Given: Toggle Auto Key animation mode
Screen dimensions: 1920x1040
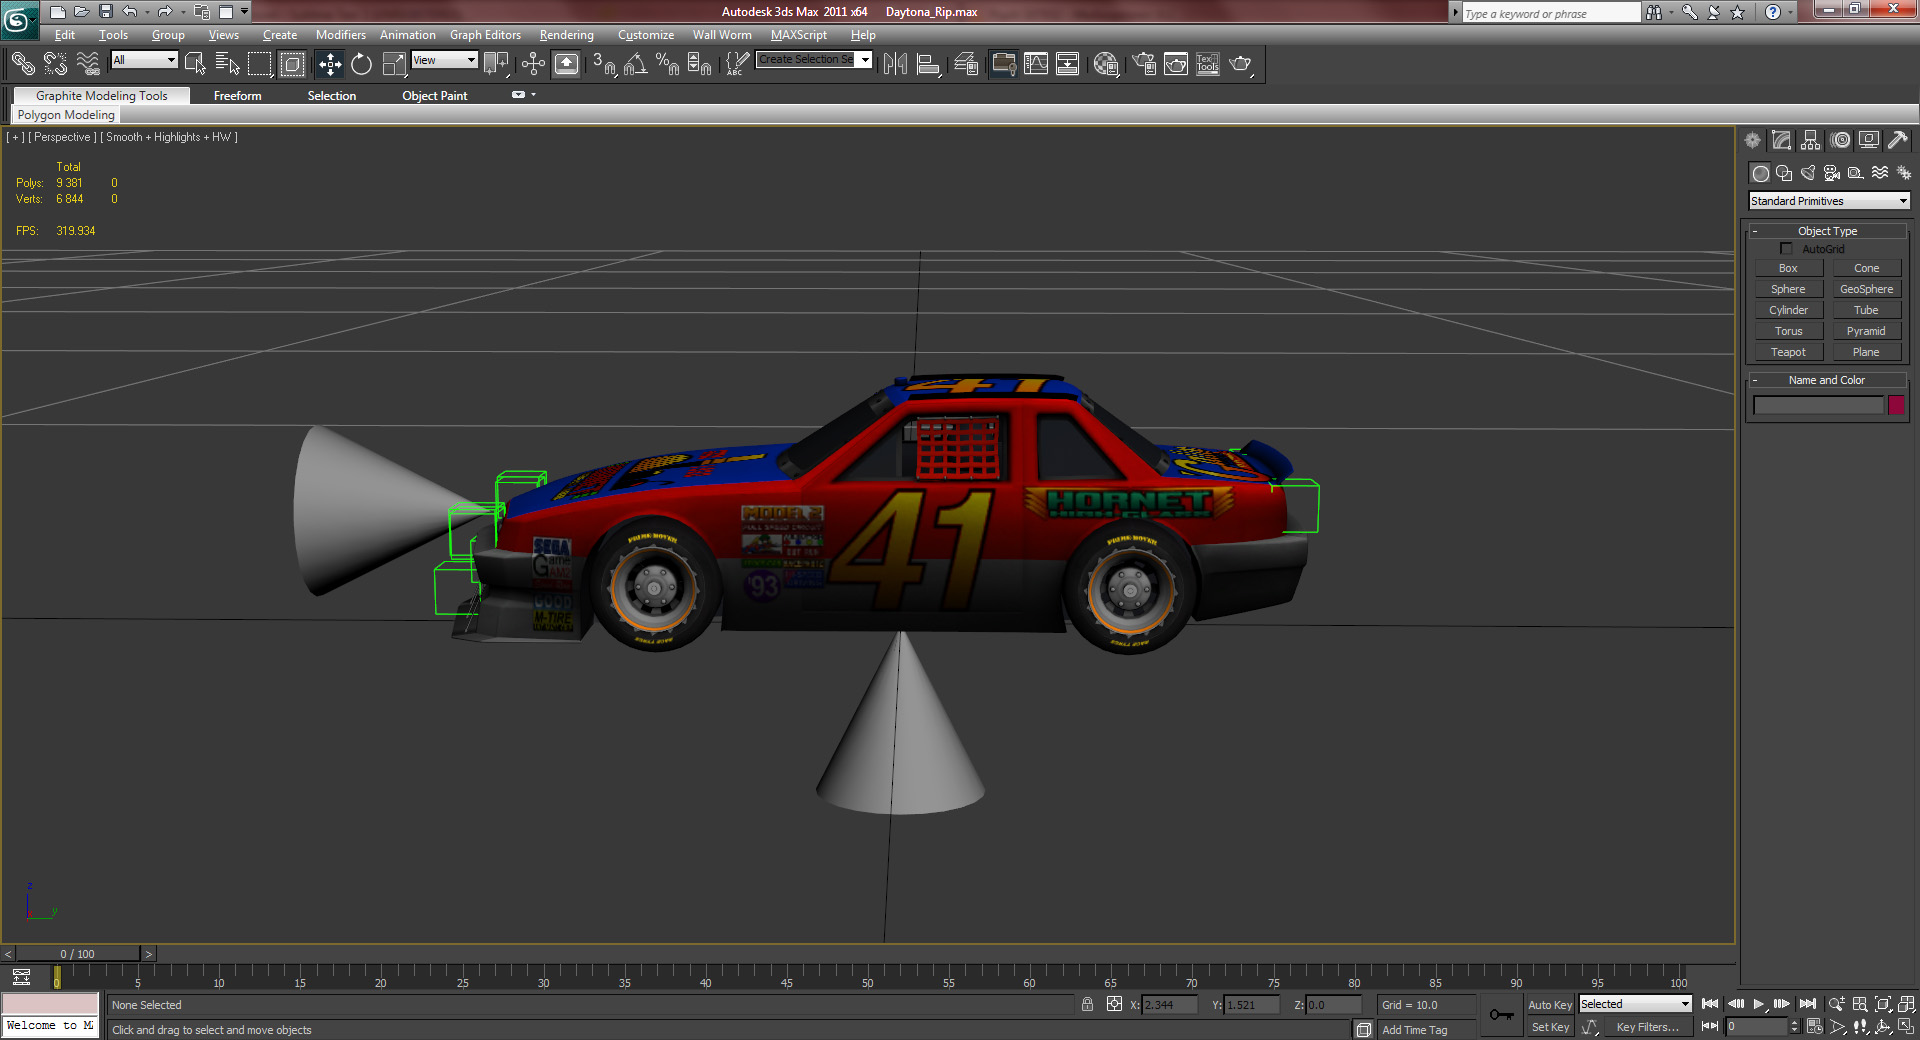Looking at the screenshot, I should click(x=1550, y=1005).
